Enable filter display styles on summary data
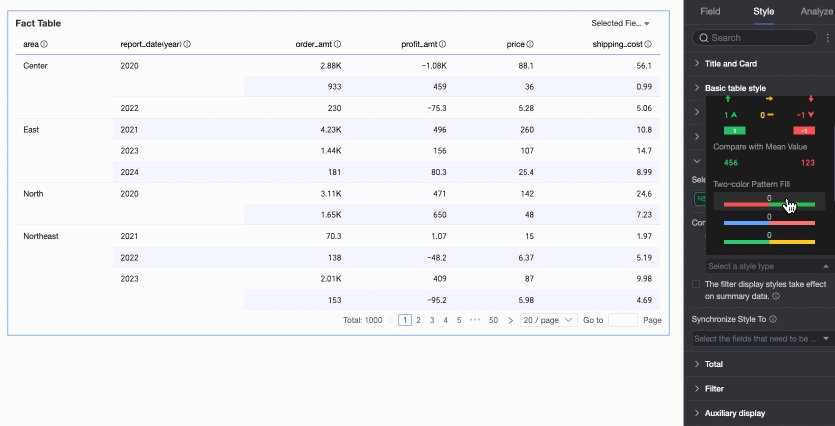Image resolution: width=835 pixels, height=426 pixels. coord(695,284)
